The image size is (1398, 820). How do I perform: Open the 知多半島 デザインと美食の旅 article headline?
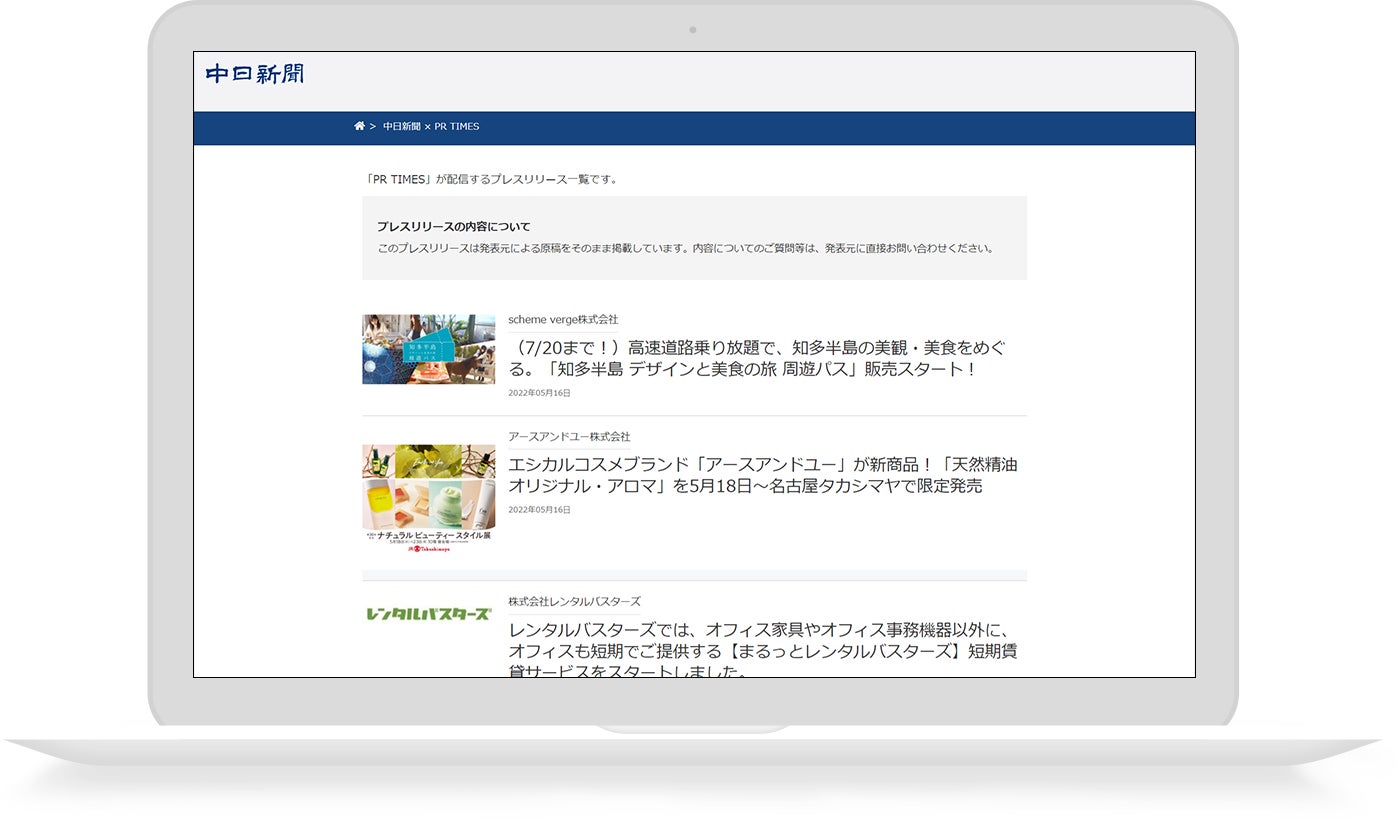(757, 358)
